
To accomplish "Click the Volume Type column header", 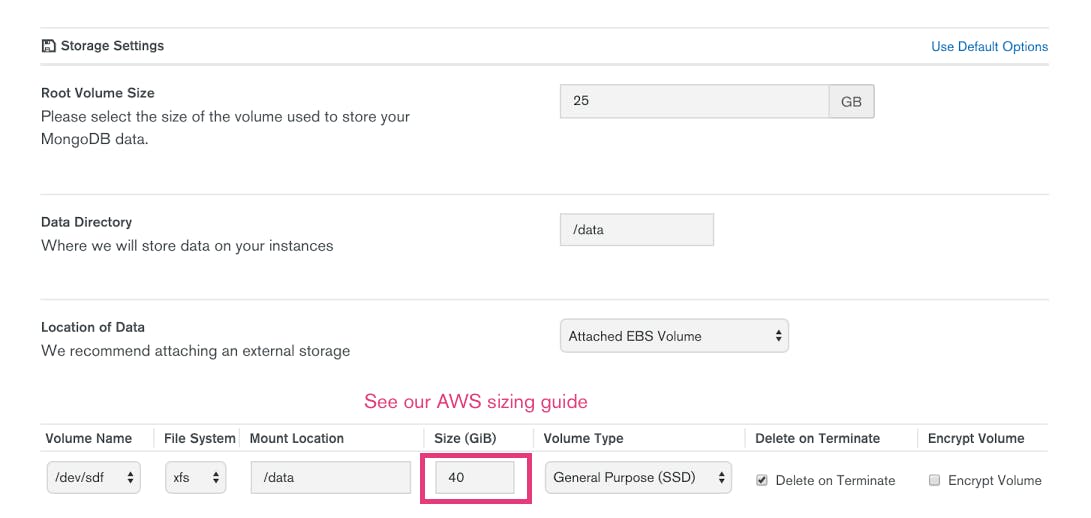I will pyautogui.click(x=583, y=439).
